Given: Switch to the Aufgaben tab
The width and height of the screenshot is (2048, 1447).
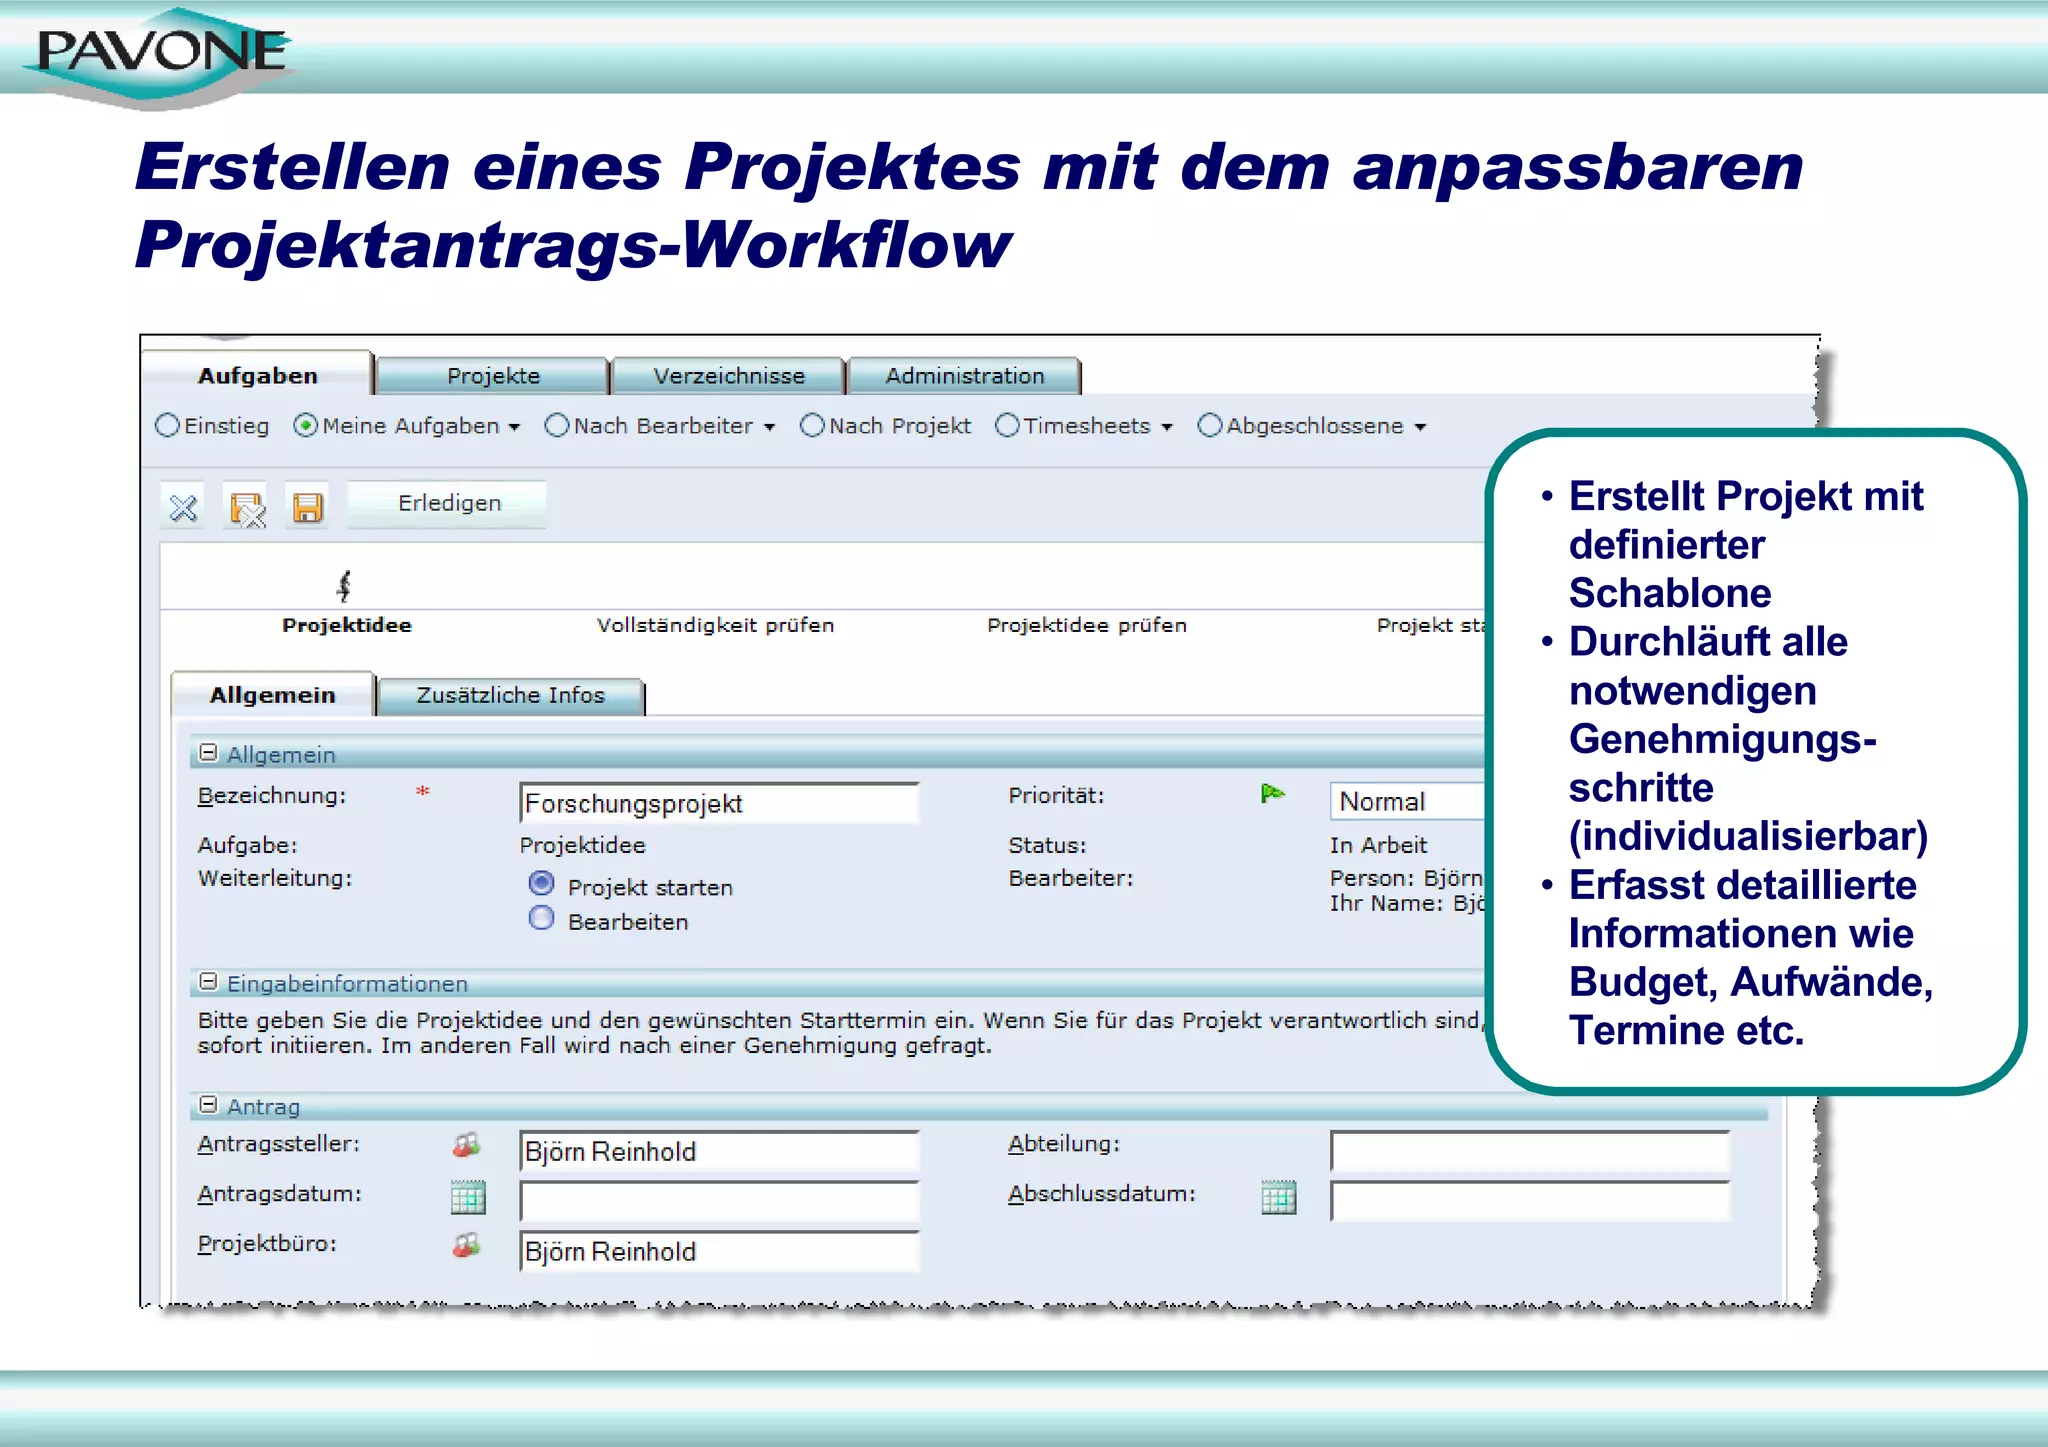Looking at the screenshot, I should (258, 375).
